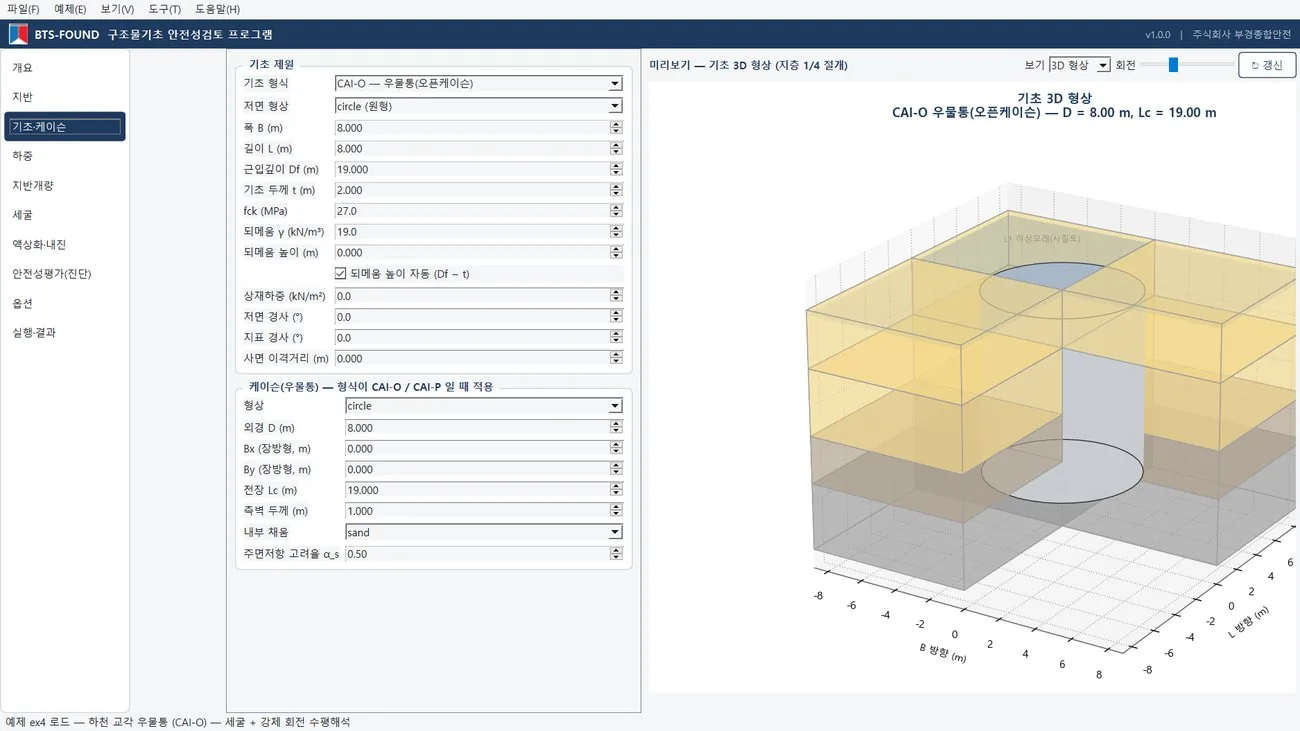Open the 케이슨 형상 circle dropdown
Viewport: 1300px width, 731px height.
483,406
